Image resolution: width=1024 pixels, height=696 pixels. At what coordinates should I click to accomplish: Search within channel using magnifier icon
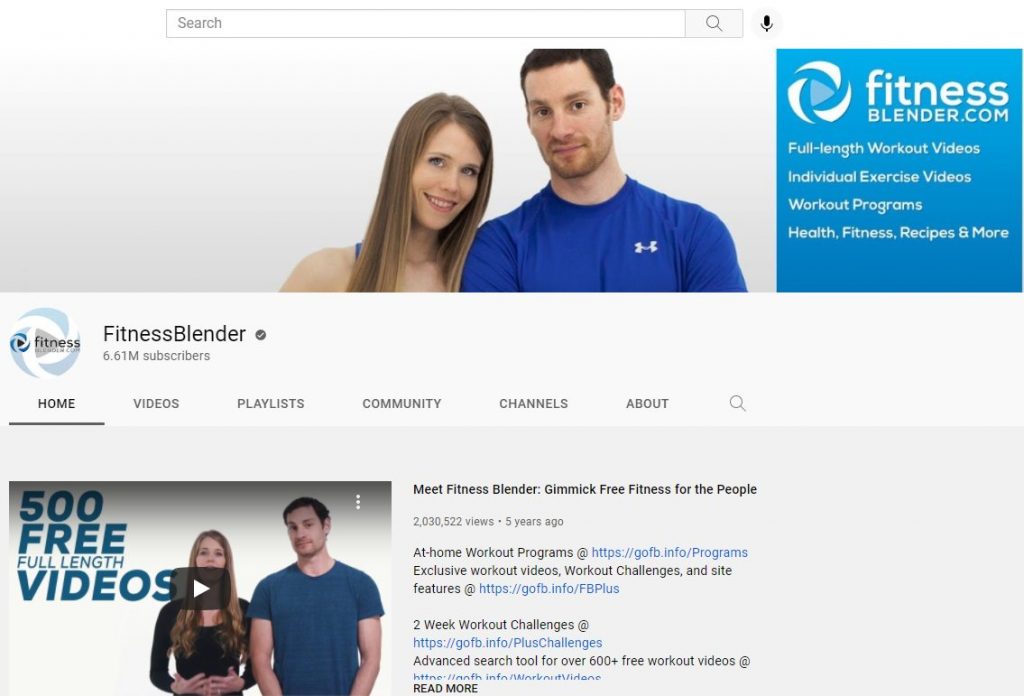737,403
